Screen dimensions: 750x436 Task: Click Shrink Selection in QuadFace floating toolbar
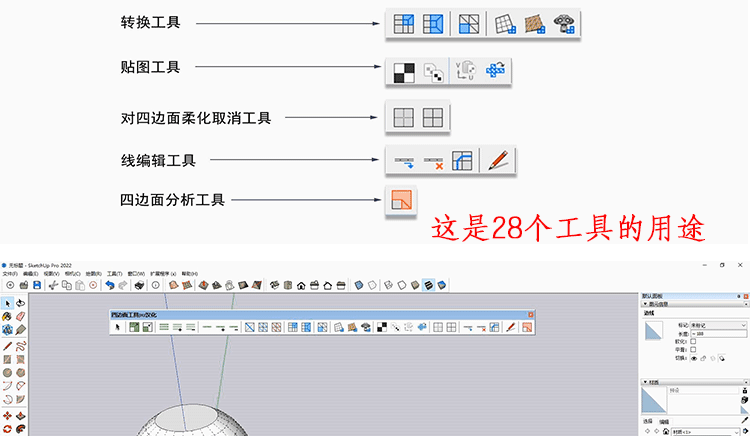(147, 327)
